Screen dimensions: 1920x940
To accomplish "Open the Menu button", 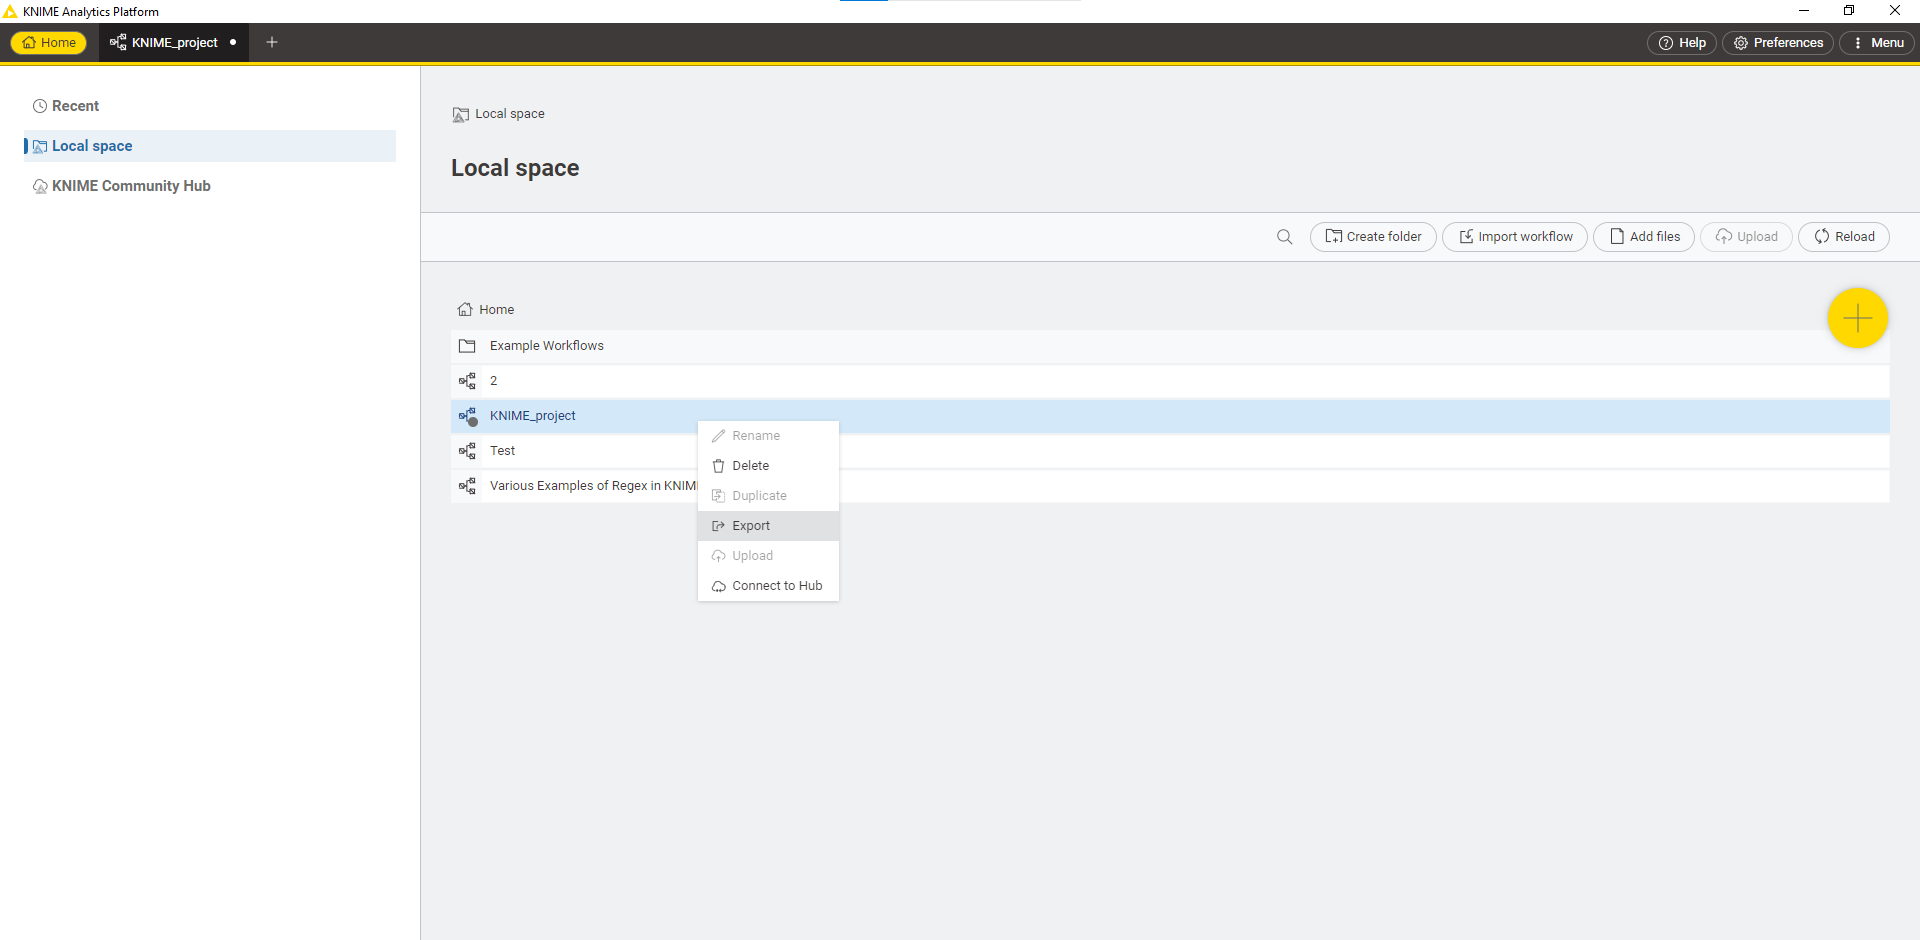I will [1877, 43].
